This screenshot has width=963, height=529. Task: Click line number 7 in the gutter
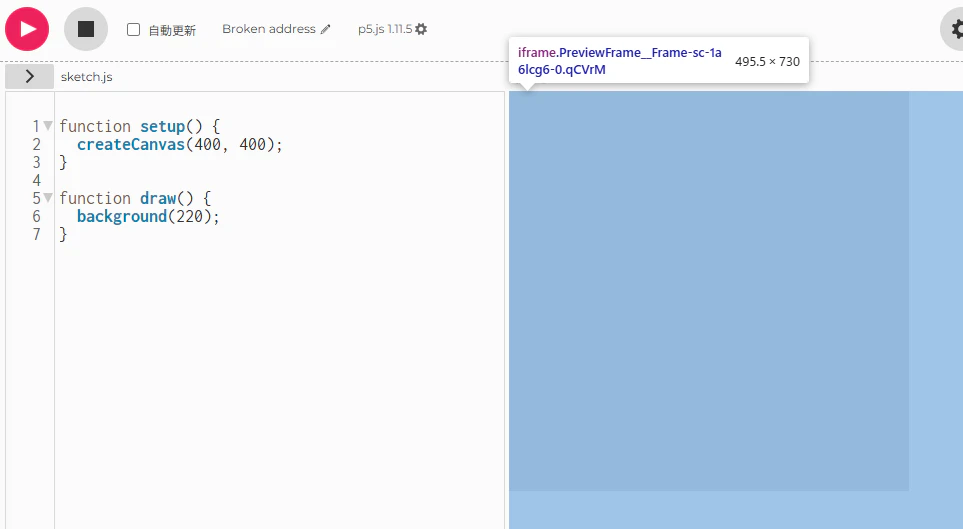[x=36, y=234]
